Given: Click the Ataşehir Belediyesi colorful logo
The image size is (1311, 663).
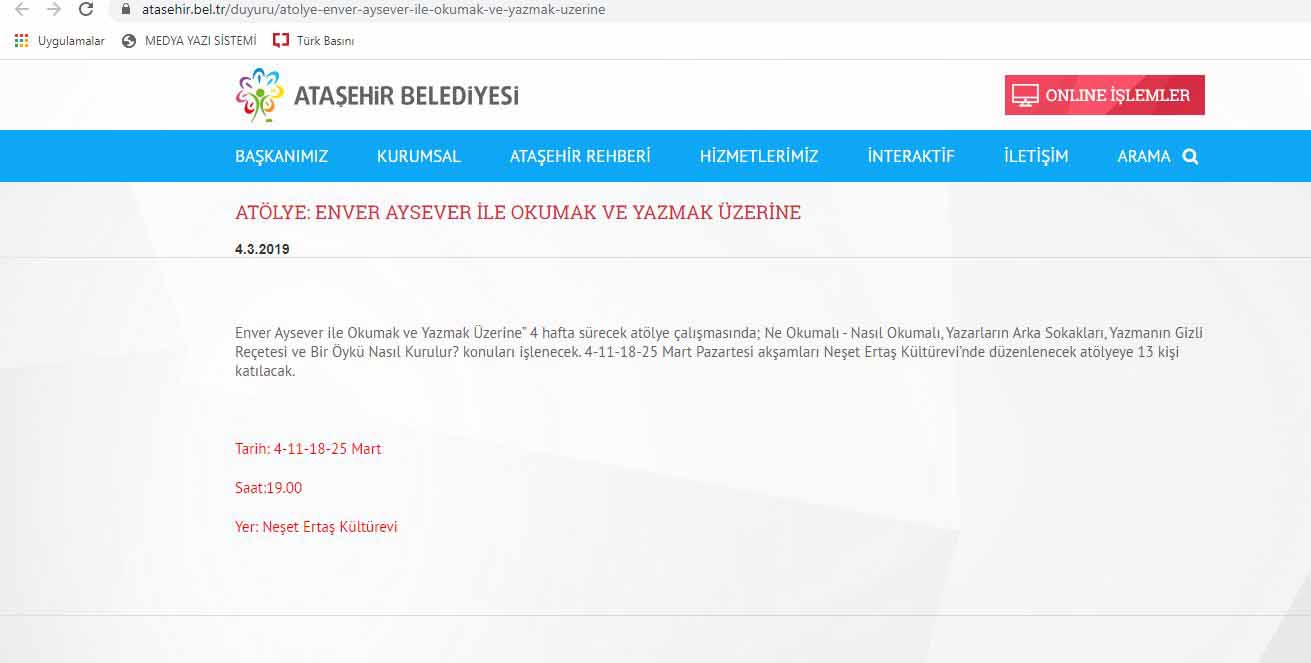Looking at the screenshot, I should 260,95.
